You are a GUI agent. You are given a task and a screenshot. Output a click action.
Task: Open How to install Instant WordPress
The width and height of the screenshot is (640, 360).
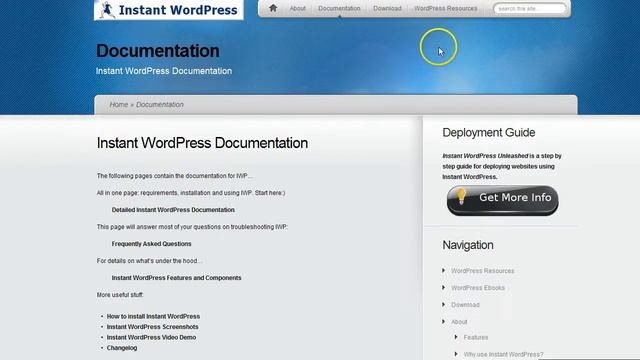pyautogui.click(x=153, y=316)
